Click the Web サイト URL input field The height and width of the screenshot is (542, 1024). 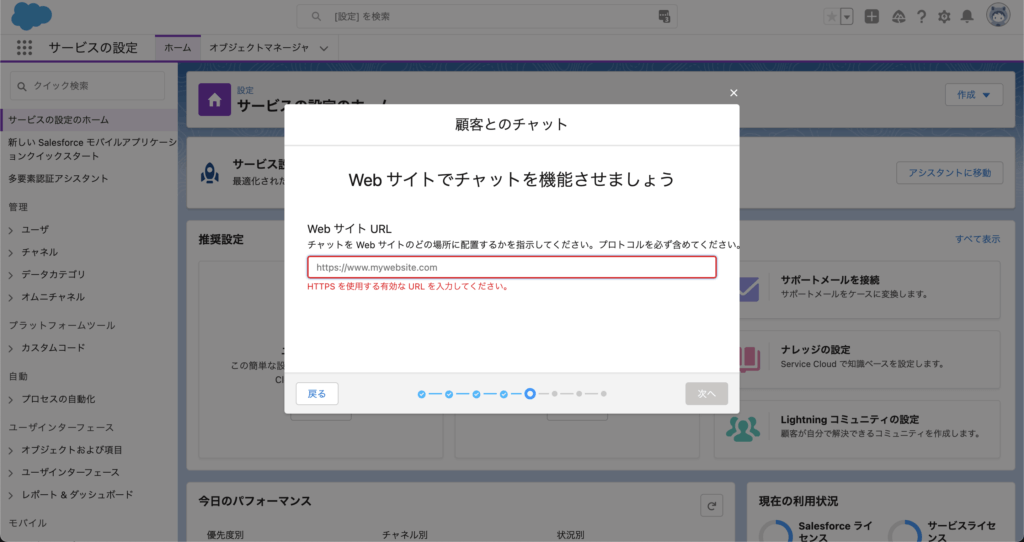pos(512,267)
